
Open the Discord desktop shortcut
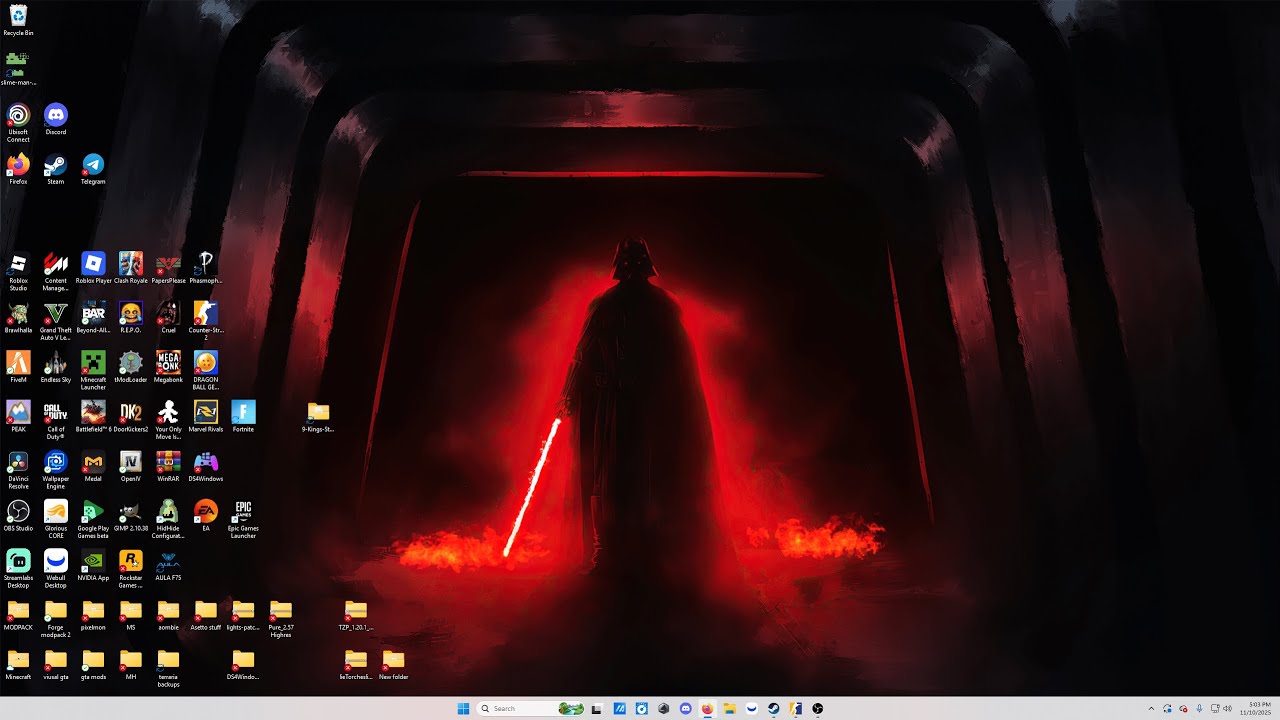tap(56, 119)
